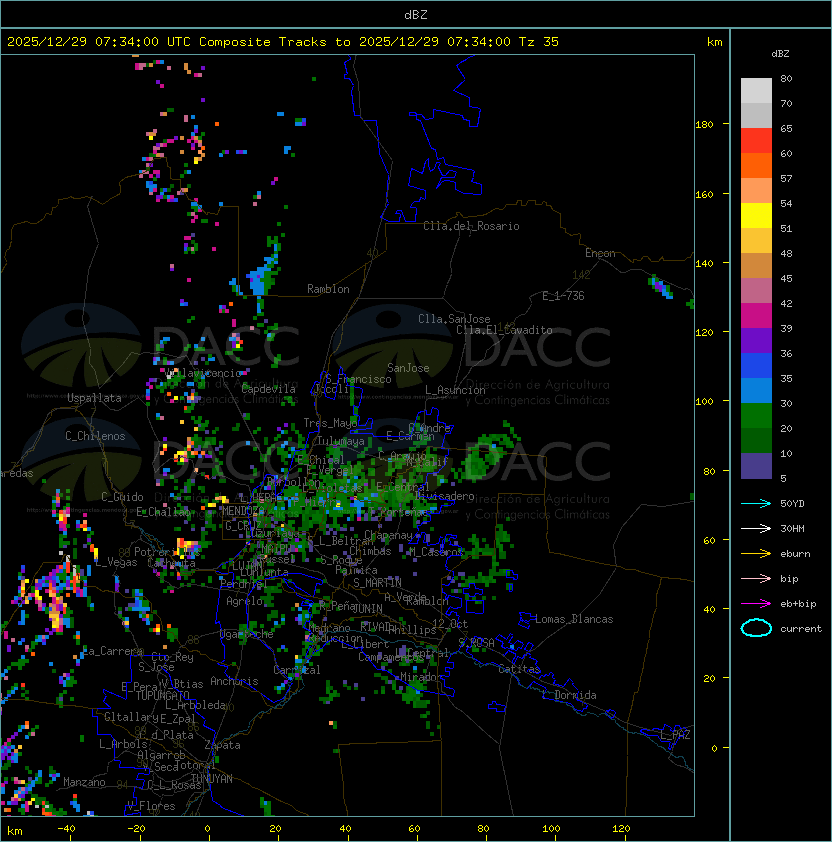The width and height of the screenshot is (832, 842).
Task: Click the 'Composite Tracks' timestamp header text
Action: [x=283, y=42]
